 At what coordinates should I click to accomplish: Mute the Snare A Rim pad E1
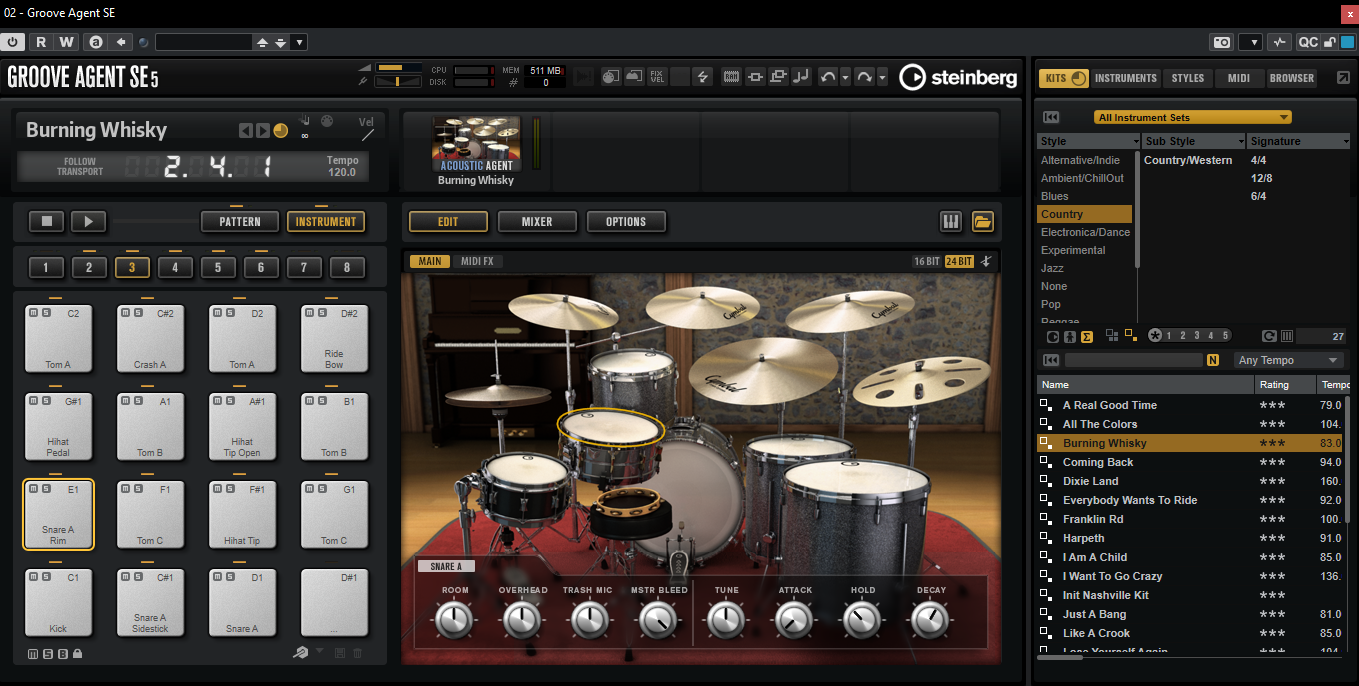(34, 489)
